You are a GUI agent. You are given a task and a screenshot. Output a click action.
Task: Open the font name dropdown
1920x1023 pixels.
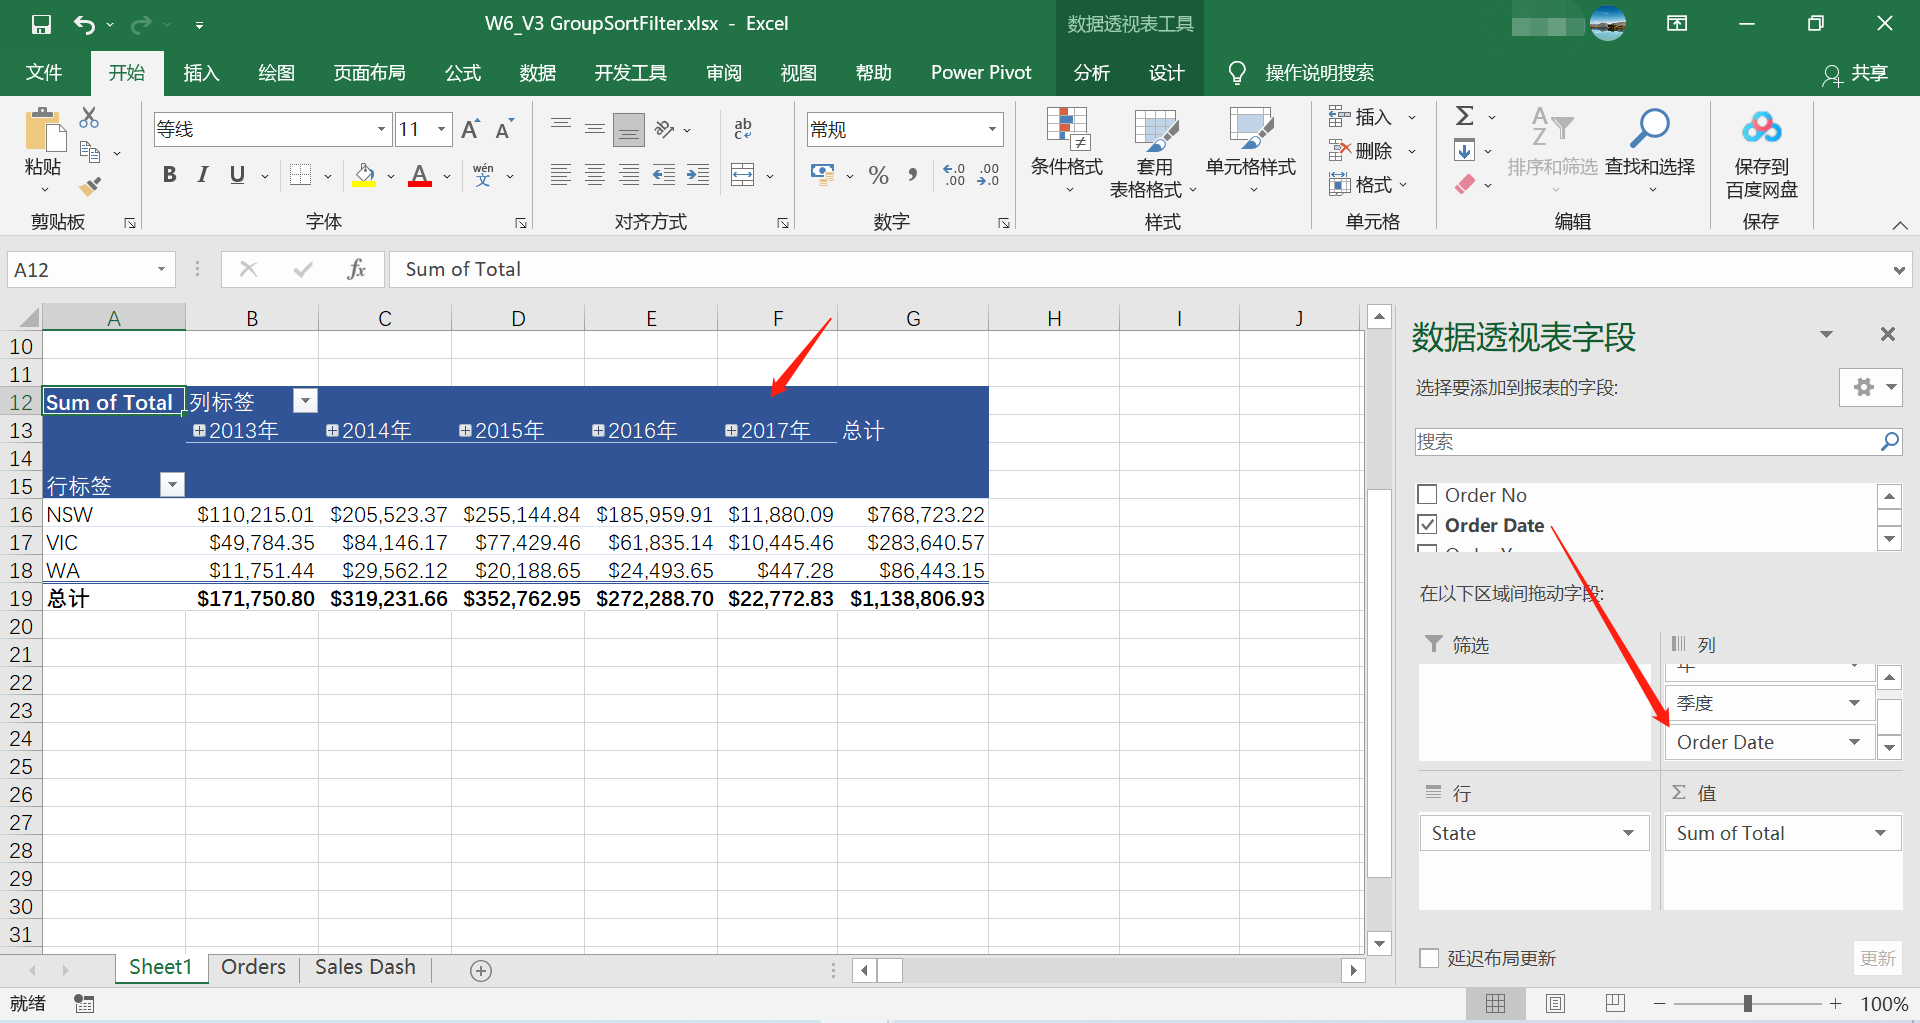[381, 129]
